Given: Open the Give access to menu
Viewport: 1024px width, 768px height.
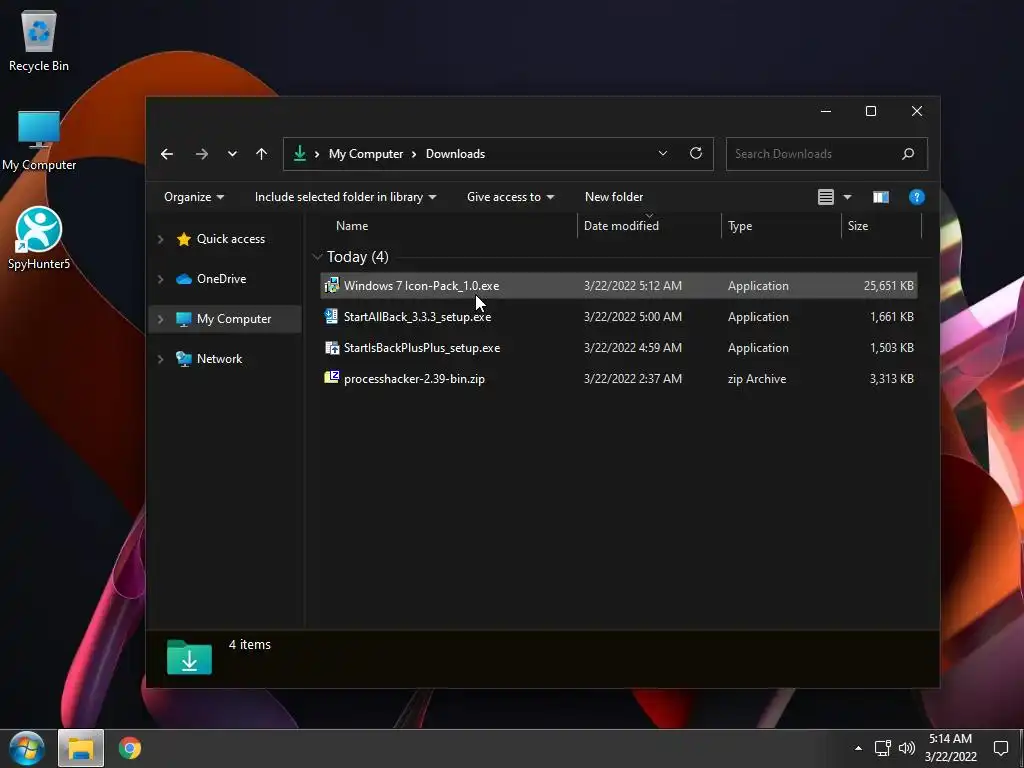Looking at the screenshot, I should (510, 197).
